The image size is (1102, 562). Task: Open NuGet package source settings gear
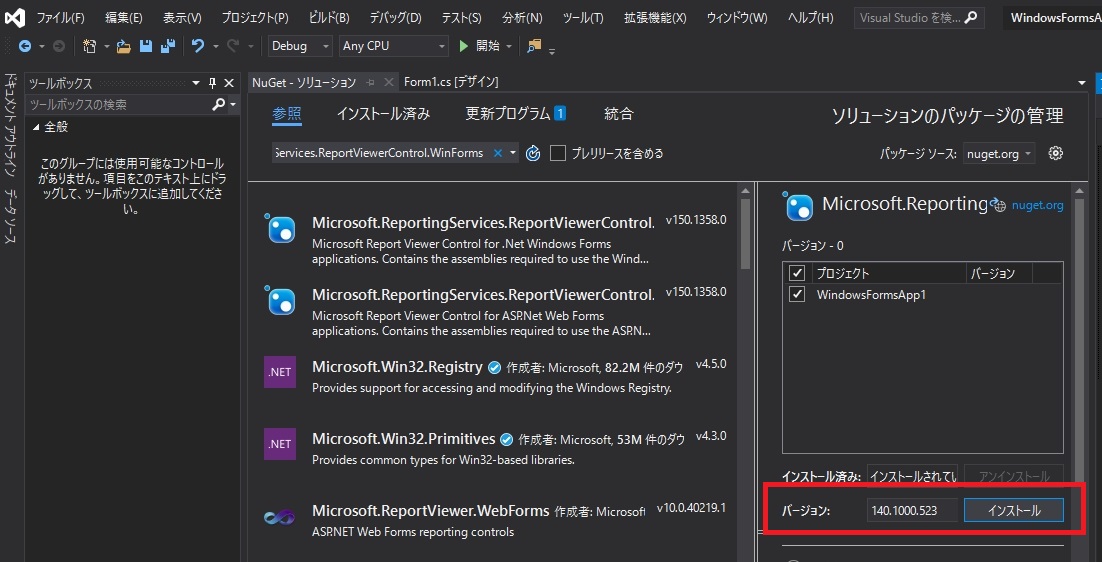coord(1055,153)
